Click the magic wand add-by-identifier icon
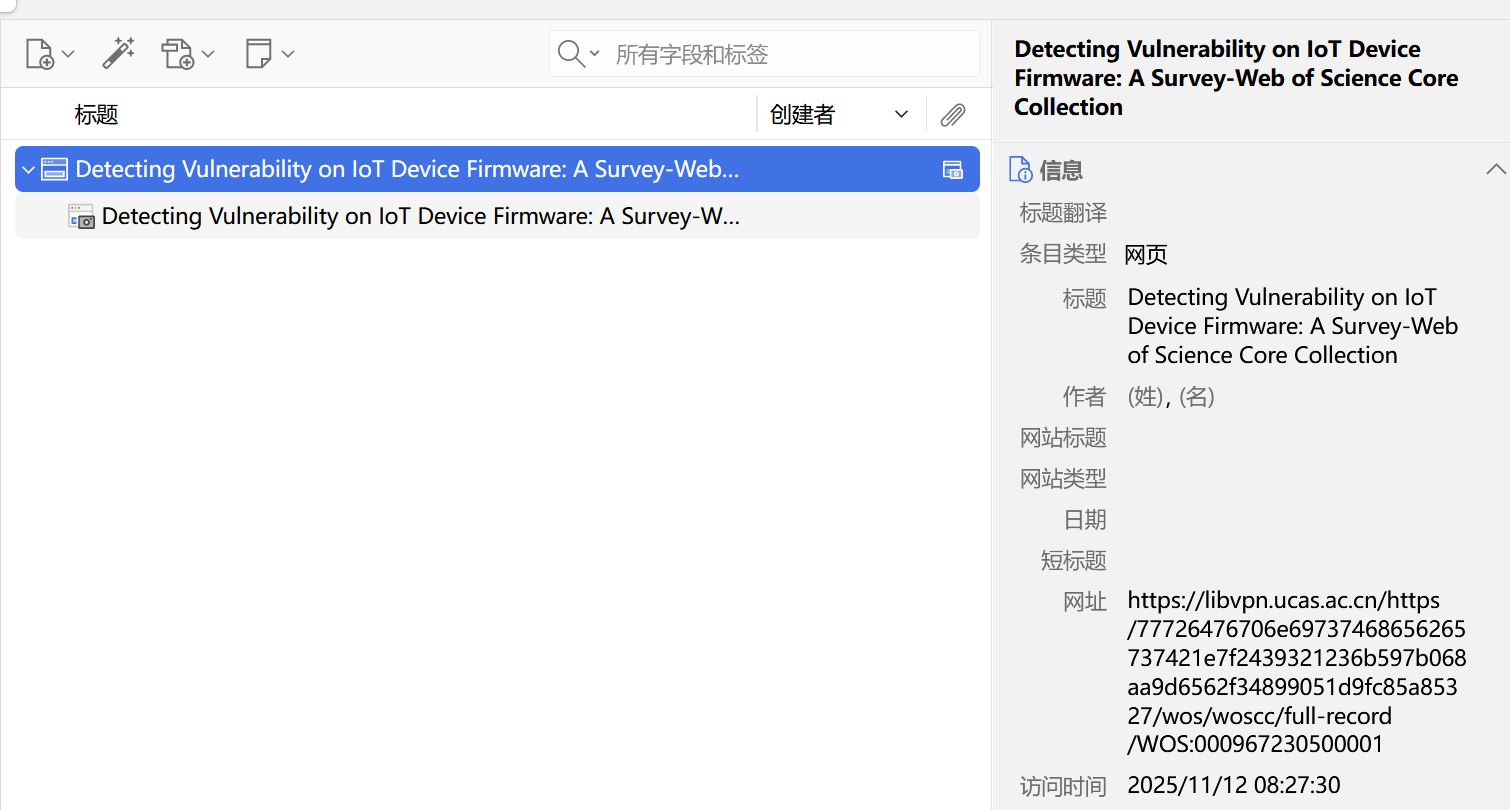The width and height of the screenshot is (1510, 810). (x=118, y=54)
